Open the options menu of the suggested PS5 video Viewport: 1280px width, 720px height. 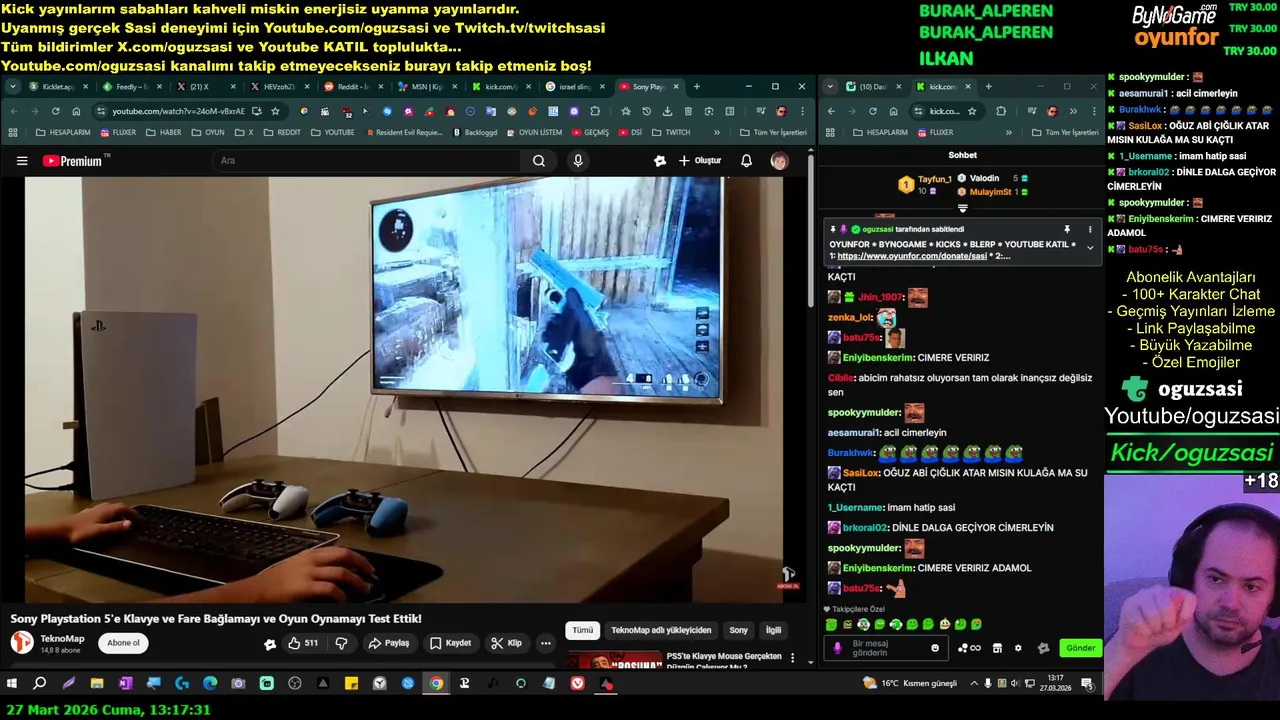tap(793, 659)
